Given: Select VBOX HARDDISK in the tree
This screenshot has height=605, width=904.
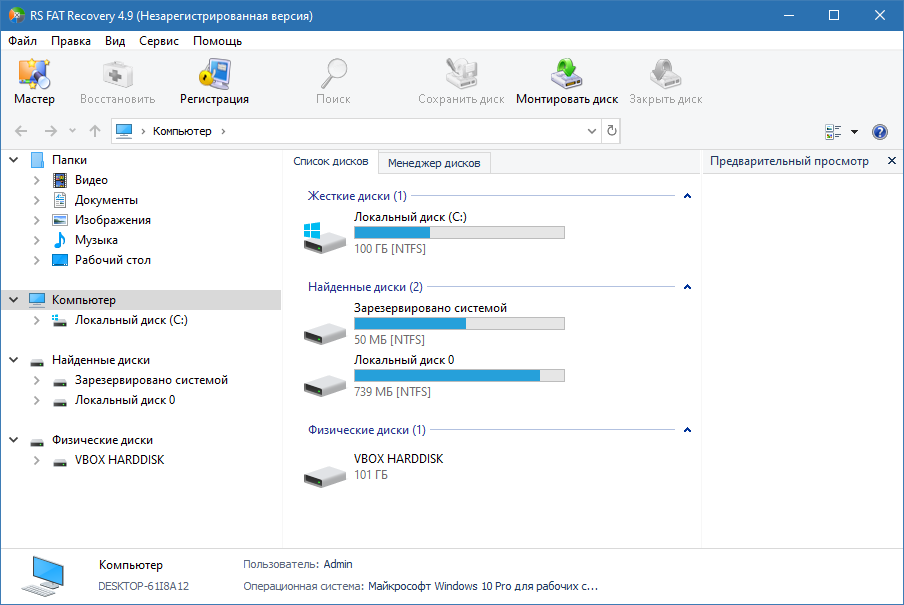Looking at the screenshot, I should coord(119,460).
